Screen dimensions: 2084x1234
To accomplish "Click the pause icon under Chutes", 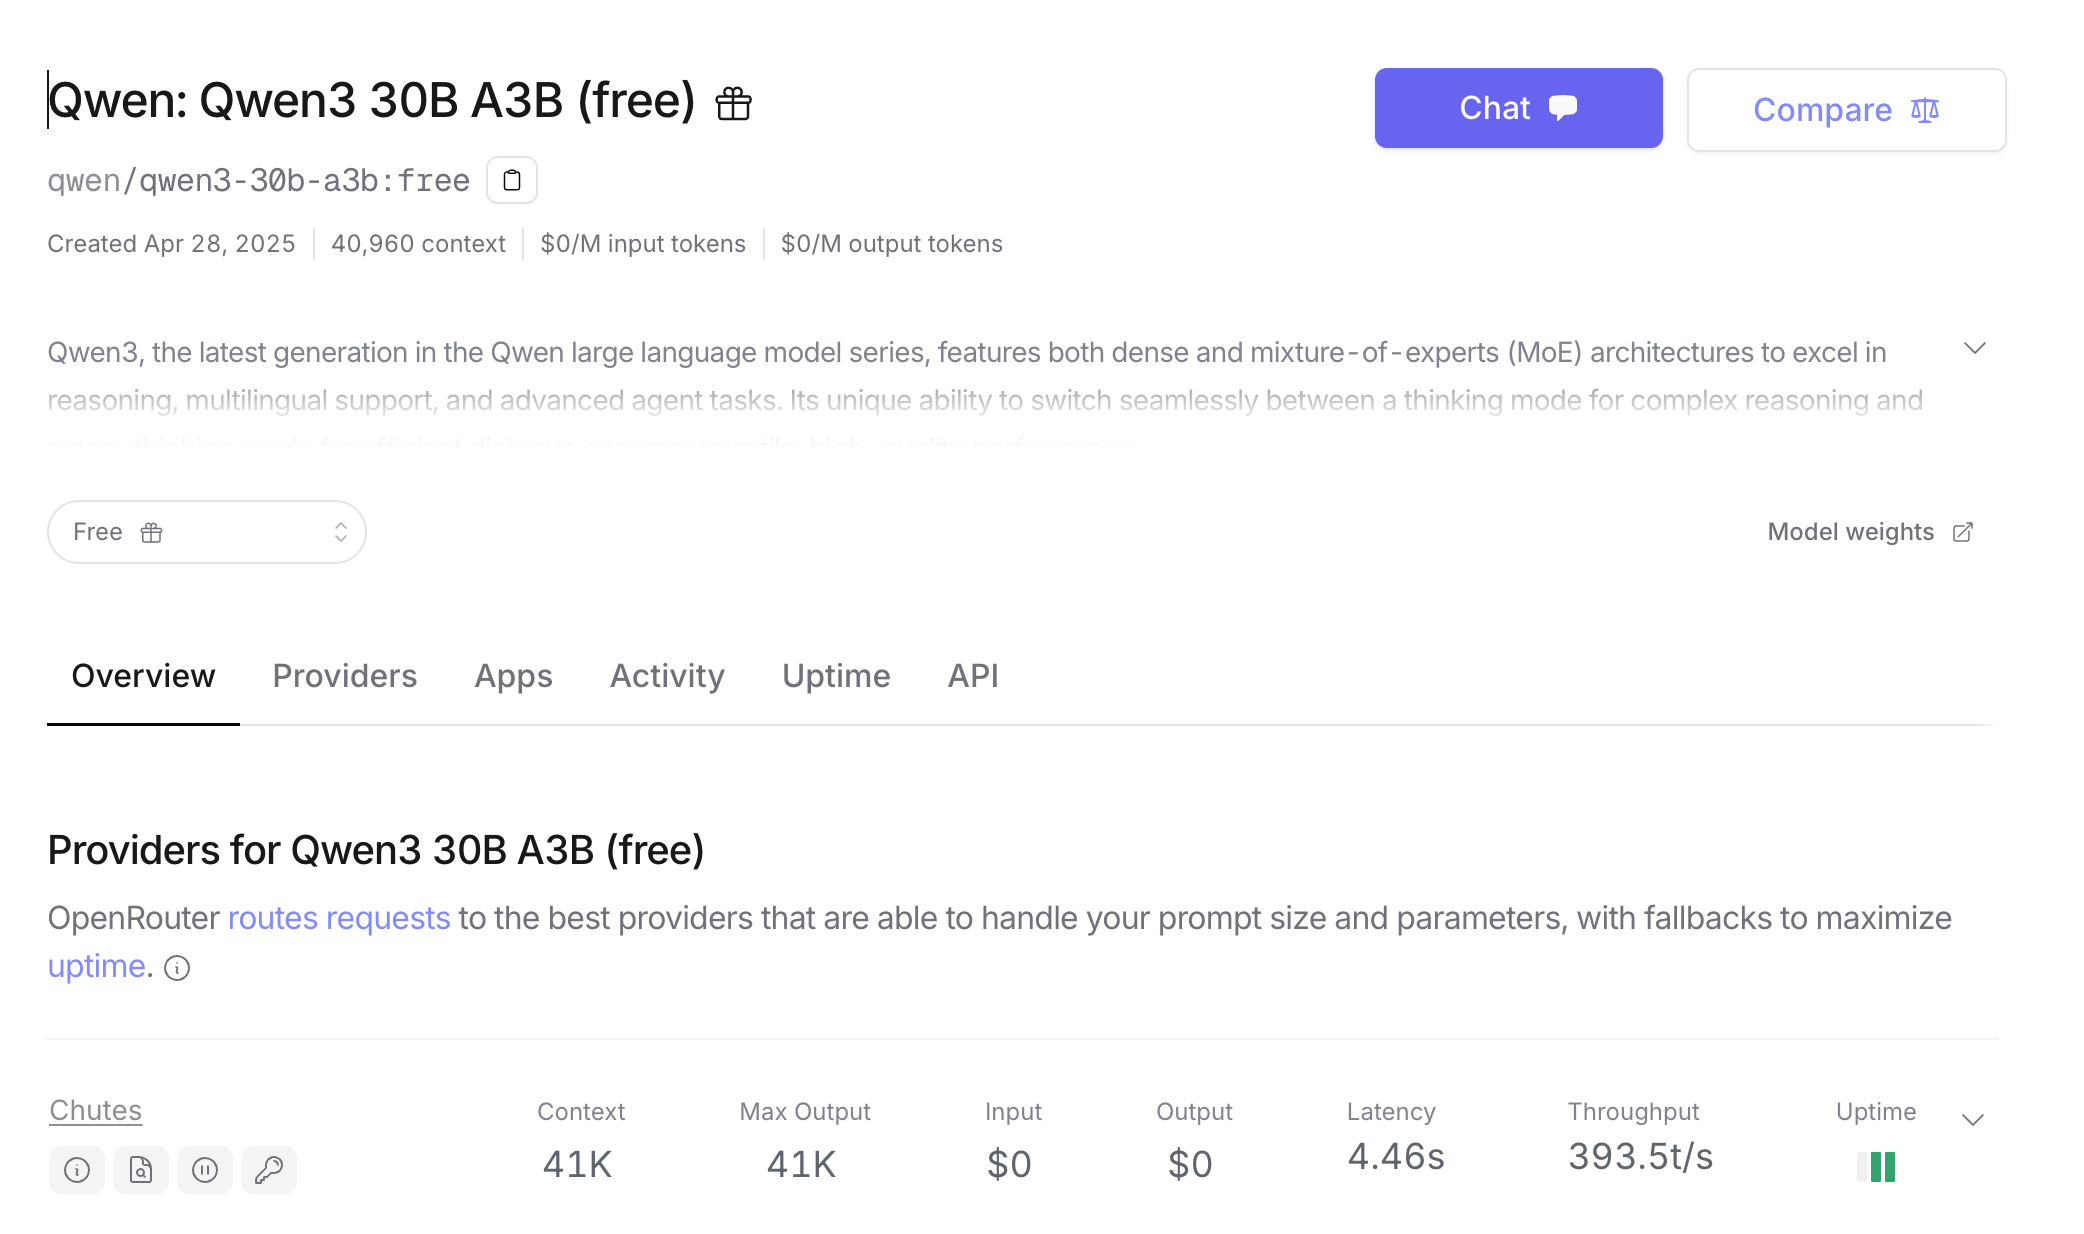I will point(205,1170).
